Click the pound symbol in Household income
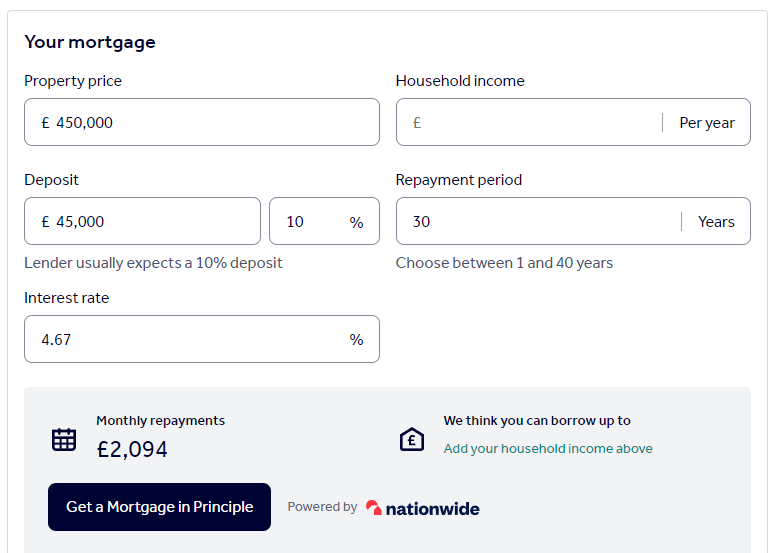Screen dimensions: 768x553 417,123
